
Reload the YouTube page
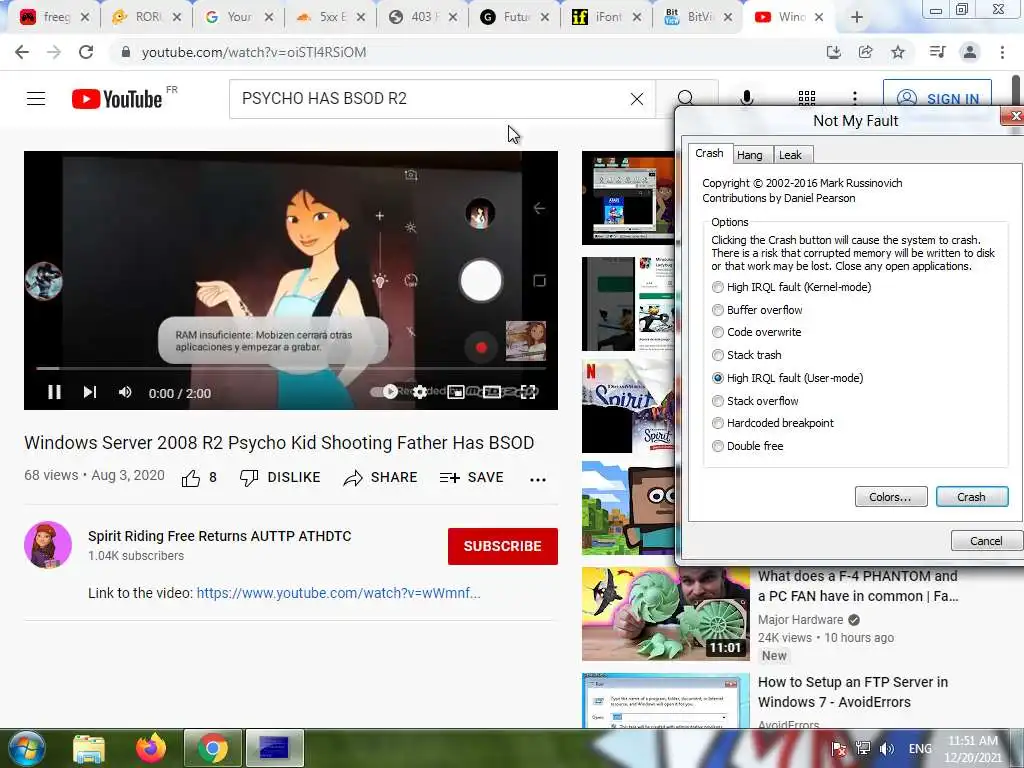click(86, 52)
